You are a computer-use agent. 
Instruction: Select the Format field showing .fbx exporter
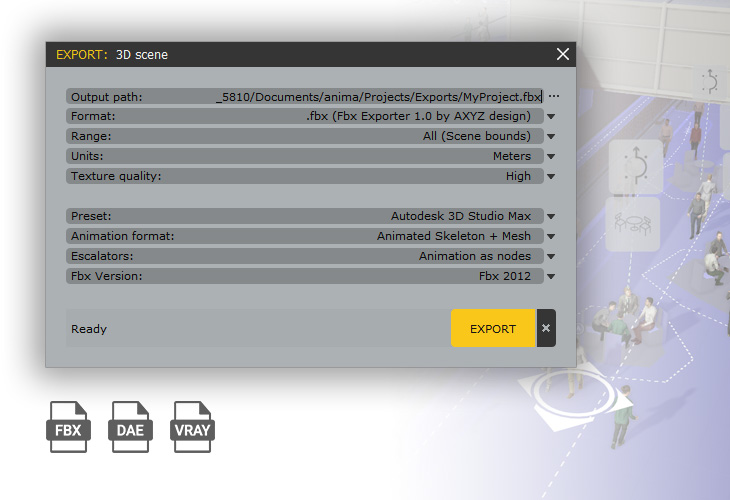point(304,116)
